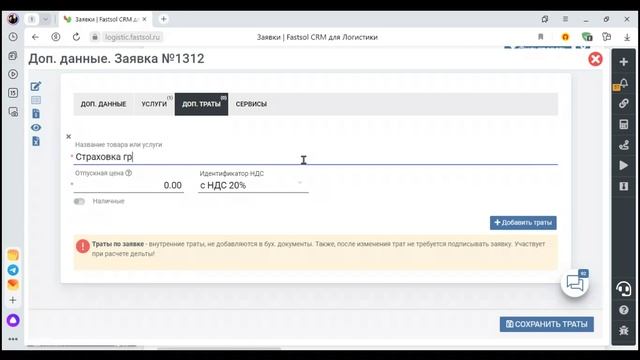Expand the tab group chevron
This screenshot has height=360, width=640.
point(46,19)
